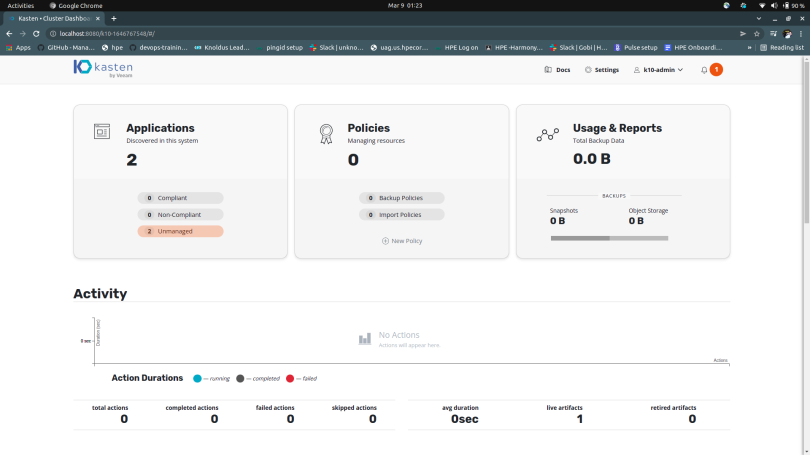Click the Kasten logo in the header
The image size is (810, 455).
[103, 69]
